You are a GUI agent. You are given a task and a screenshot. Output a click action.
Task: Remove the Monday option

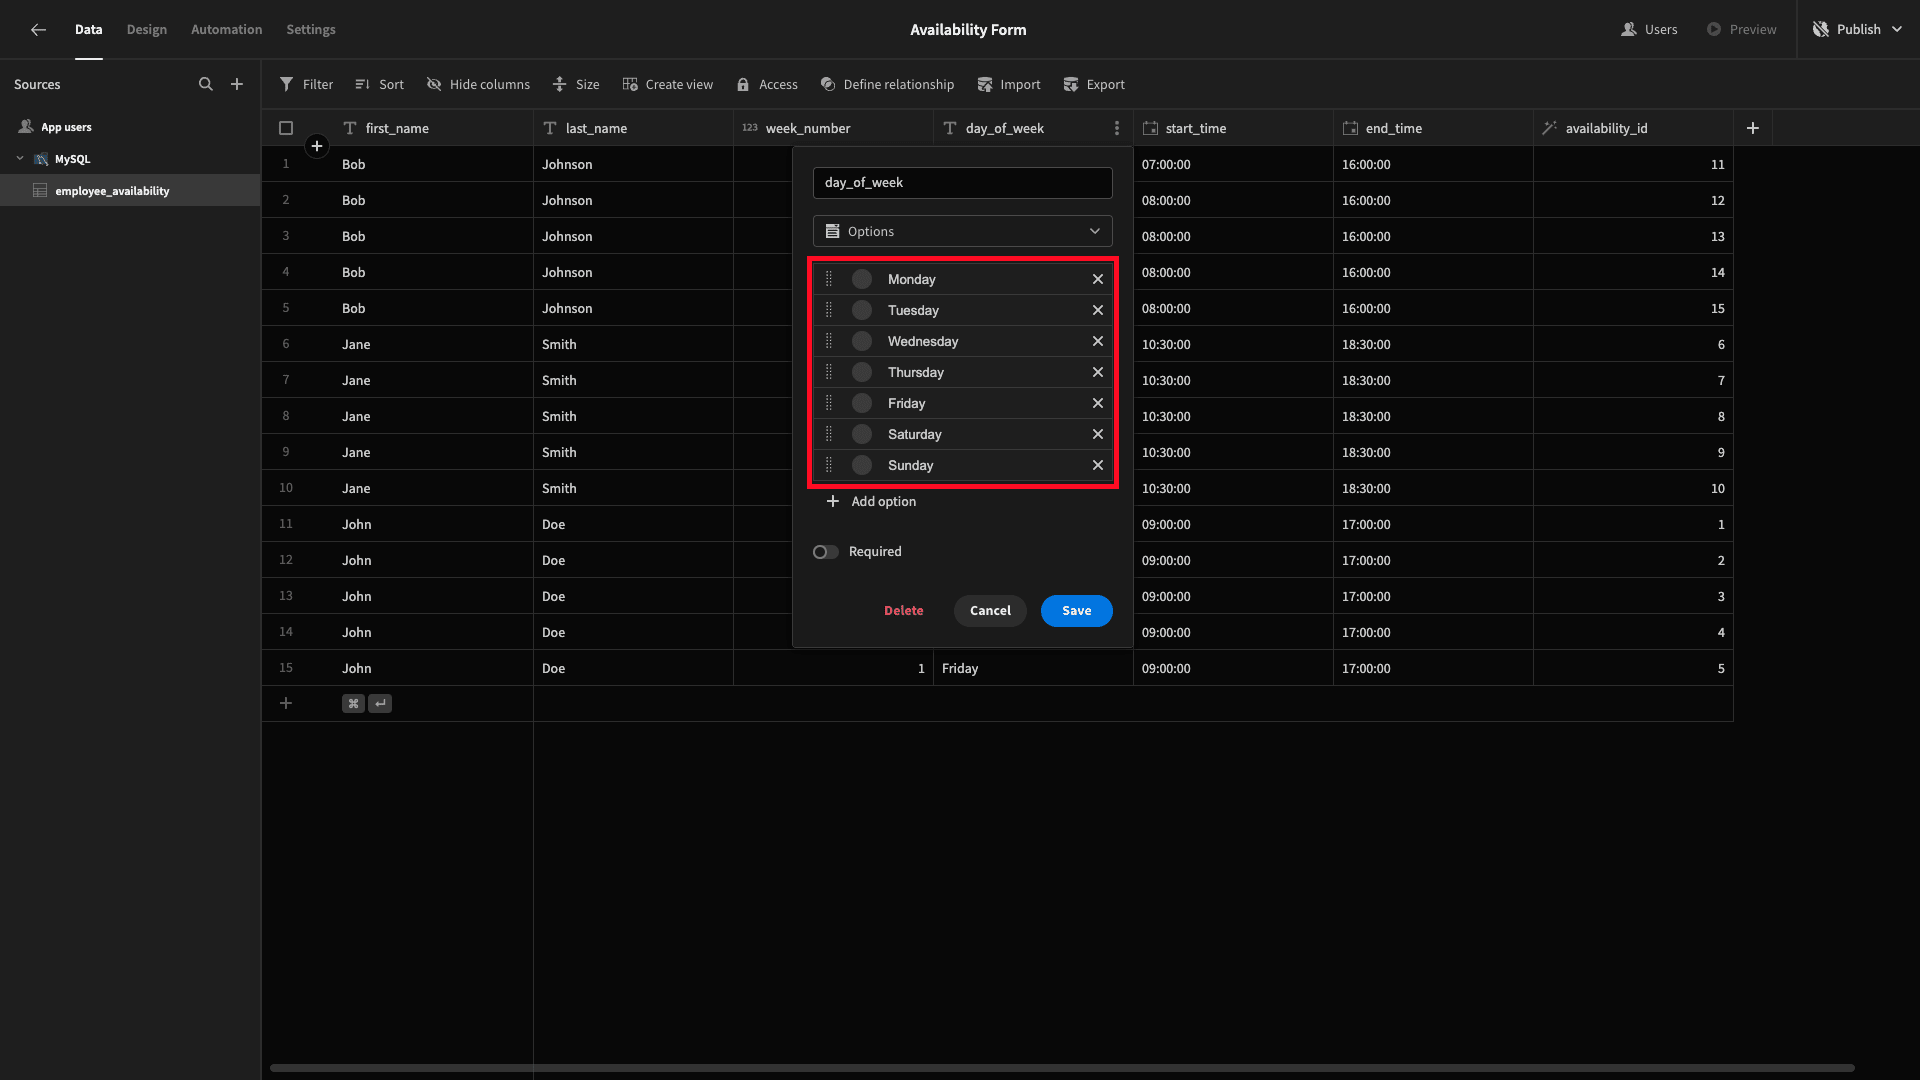pos(1098,279)
